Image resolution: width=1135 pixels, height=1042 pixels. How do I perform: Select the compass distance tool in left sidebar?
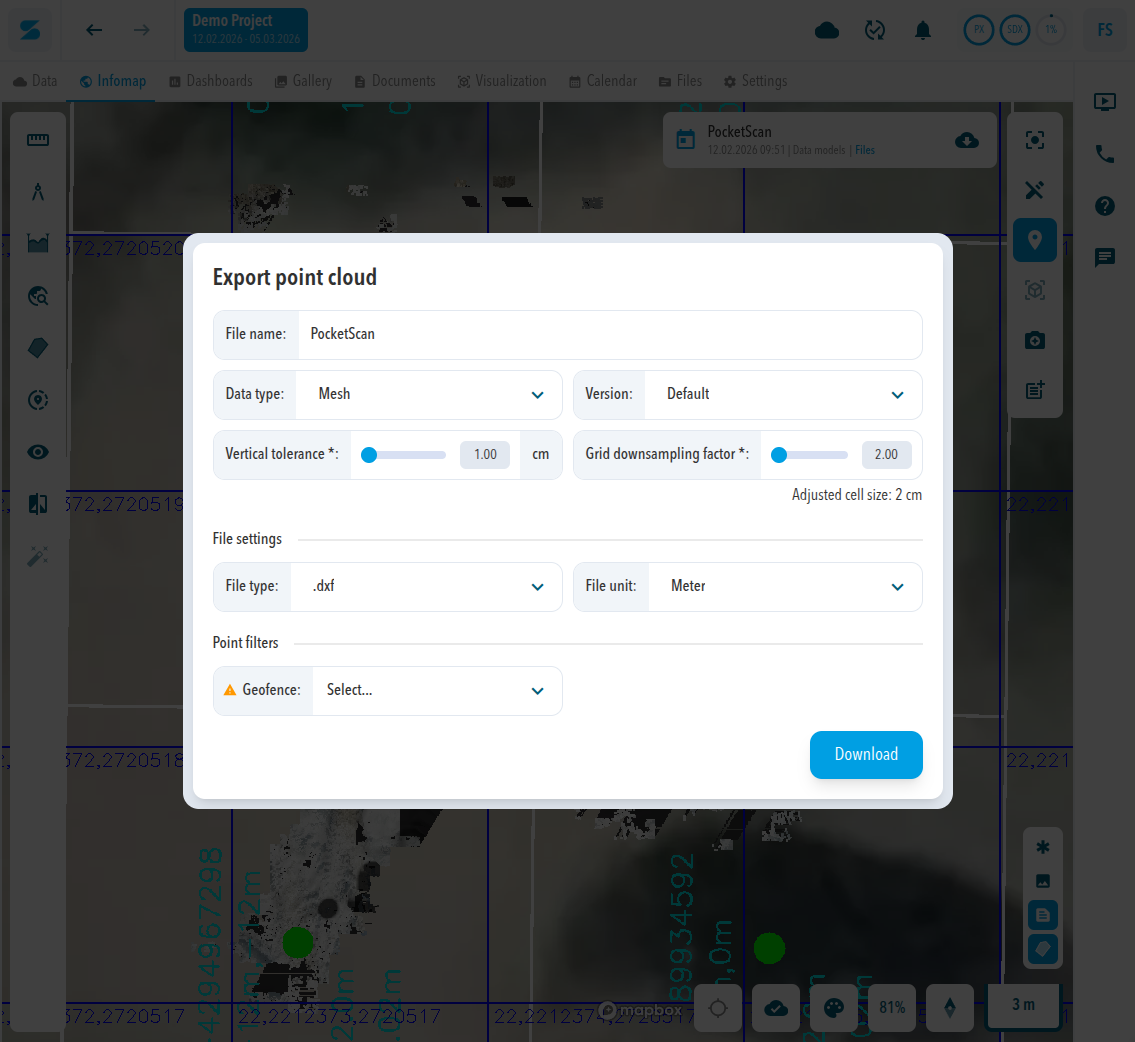point(38,192)
